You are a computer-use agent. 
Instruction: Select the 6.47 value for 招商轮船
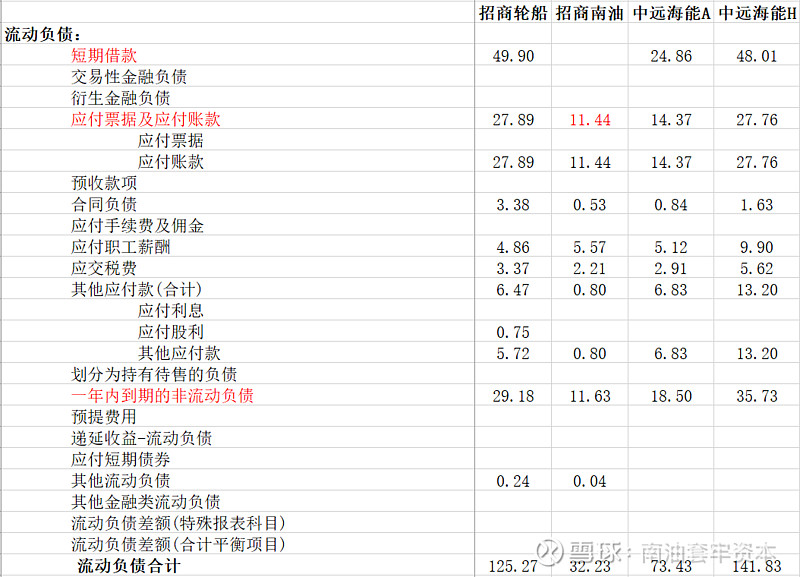[513, 290]
